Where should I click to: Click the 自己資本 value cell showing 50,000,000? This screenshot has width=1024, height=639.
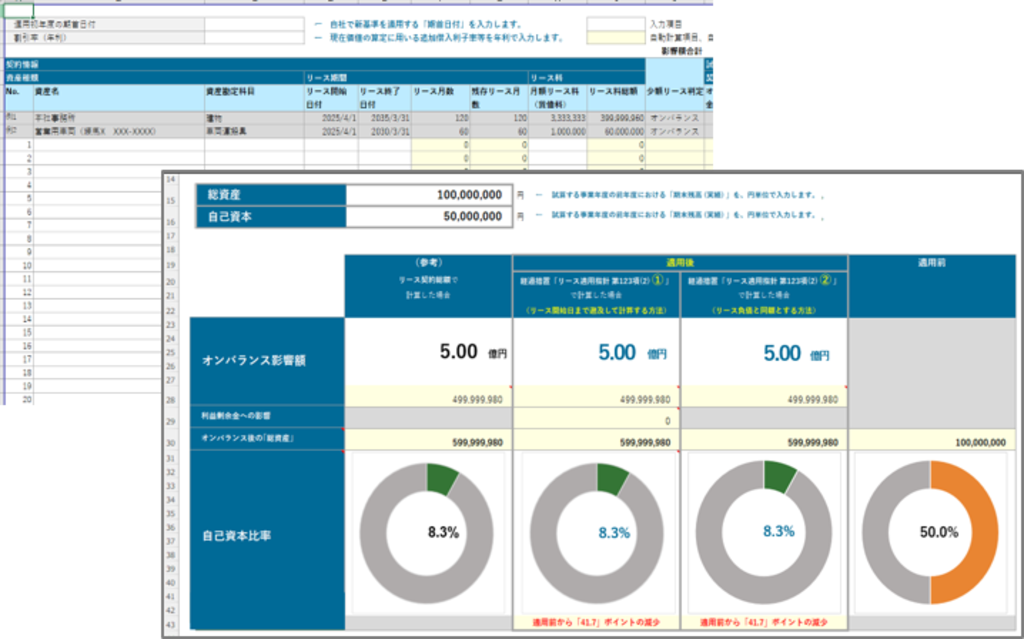click(428, 216)
